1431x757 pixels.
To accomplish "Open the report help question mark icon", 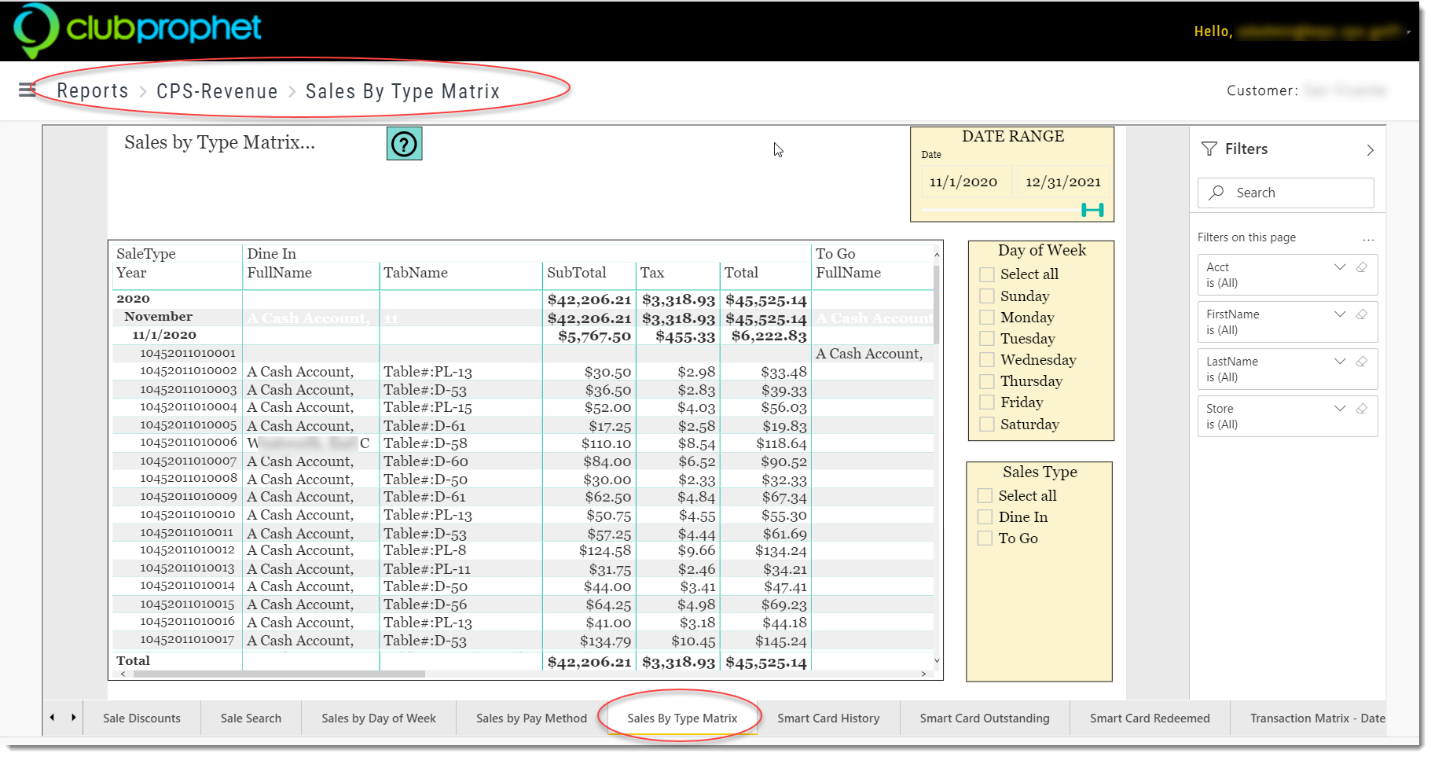I will click(x=404, y=144).
